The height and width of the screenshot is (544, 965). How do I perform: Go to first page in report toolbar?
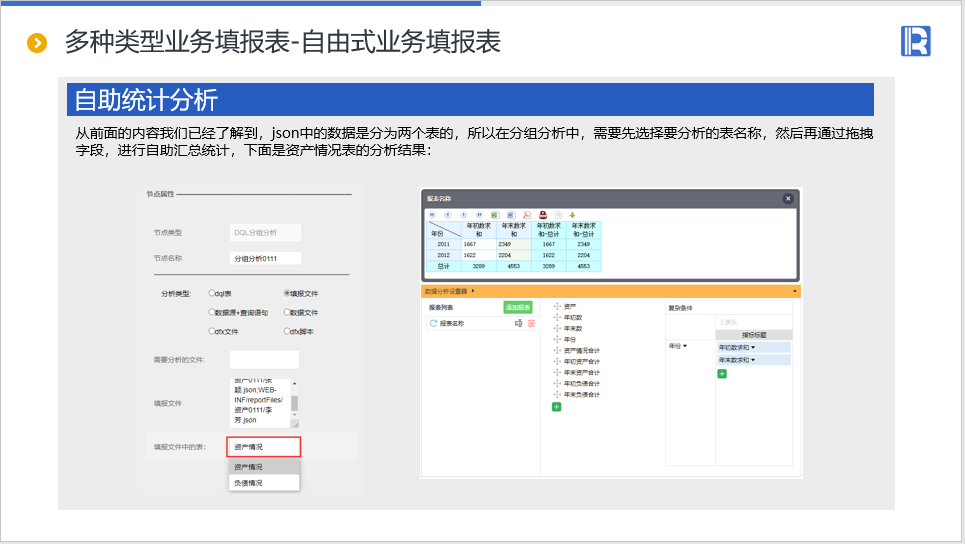(432, 214)
